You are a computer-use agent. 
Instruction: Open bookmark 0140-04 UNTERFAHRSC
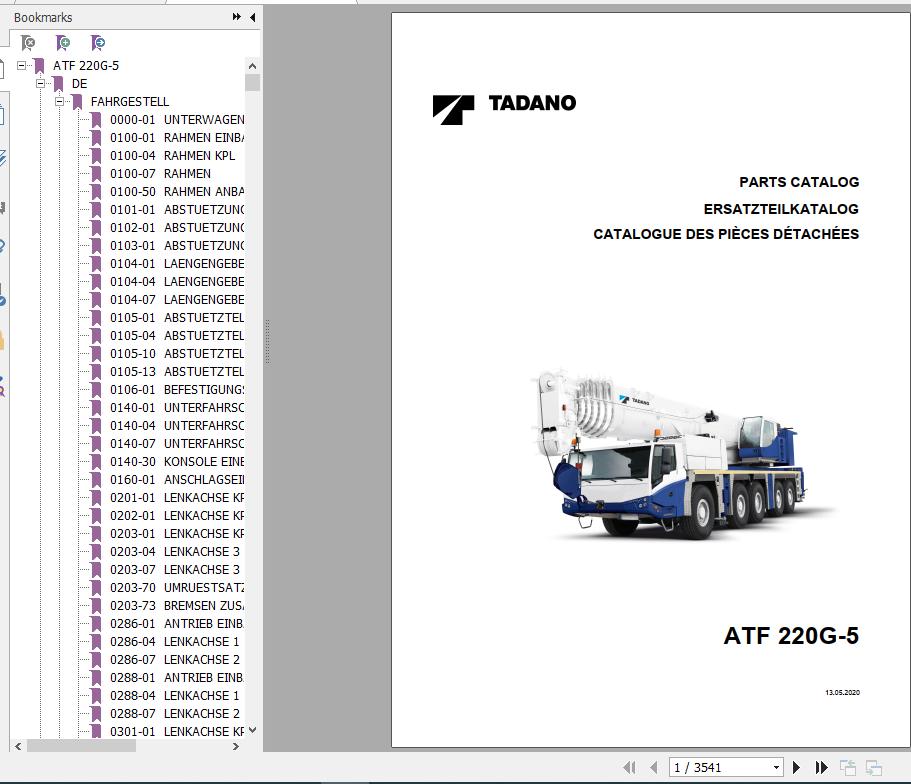point(177,426)
